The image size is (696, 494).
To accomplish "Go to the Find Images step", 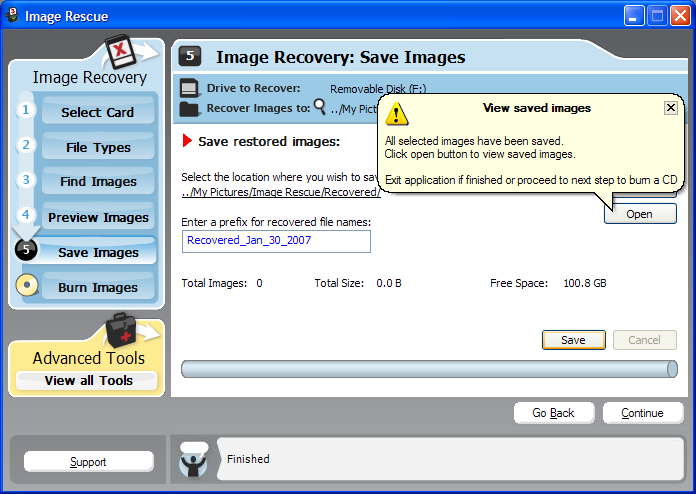I will click(98, 180).
